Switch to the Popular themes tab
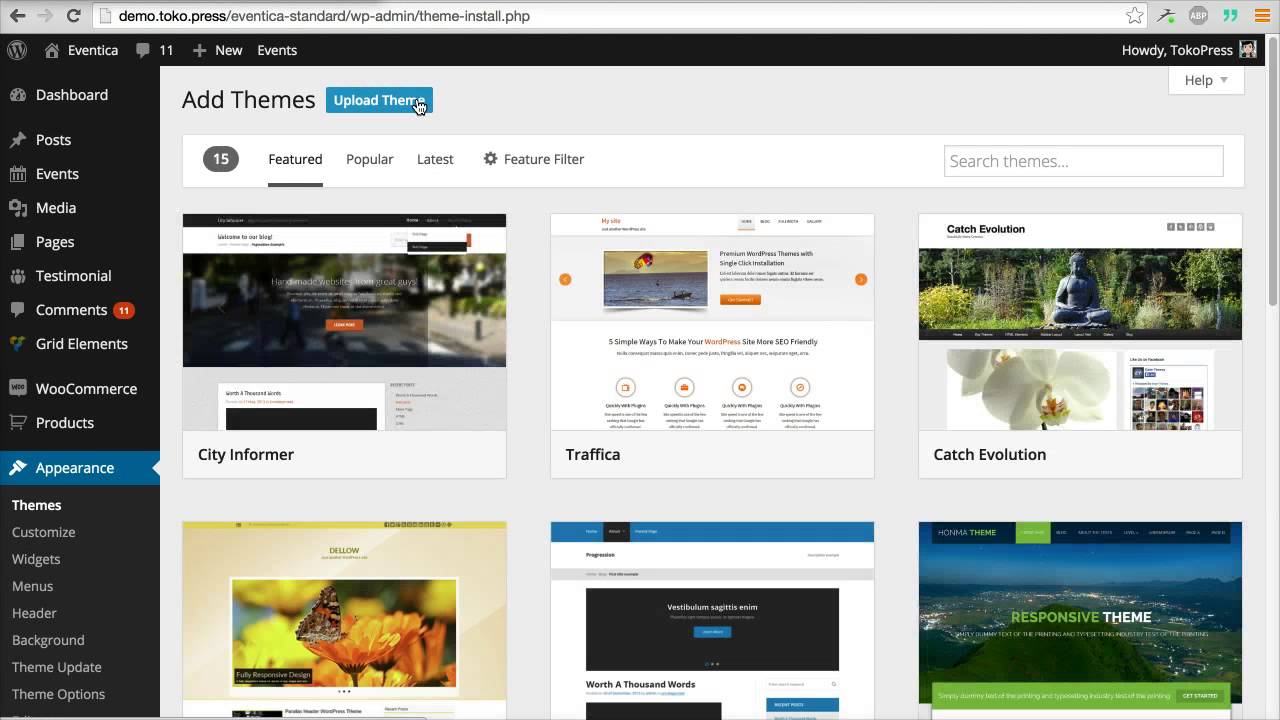The height and width of the screenshot is (720, 1280). [x=370, y=159]
